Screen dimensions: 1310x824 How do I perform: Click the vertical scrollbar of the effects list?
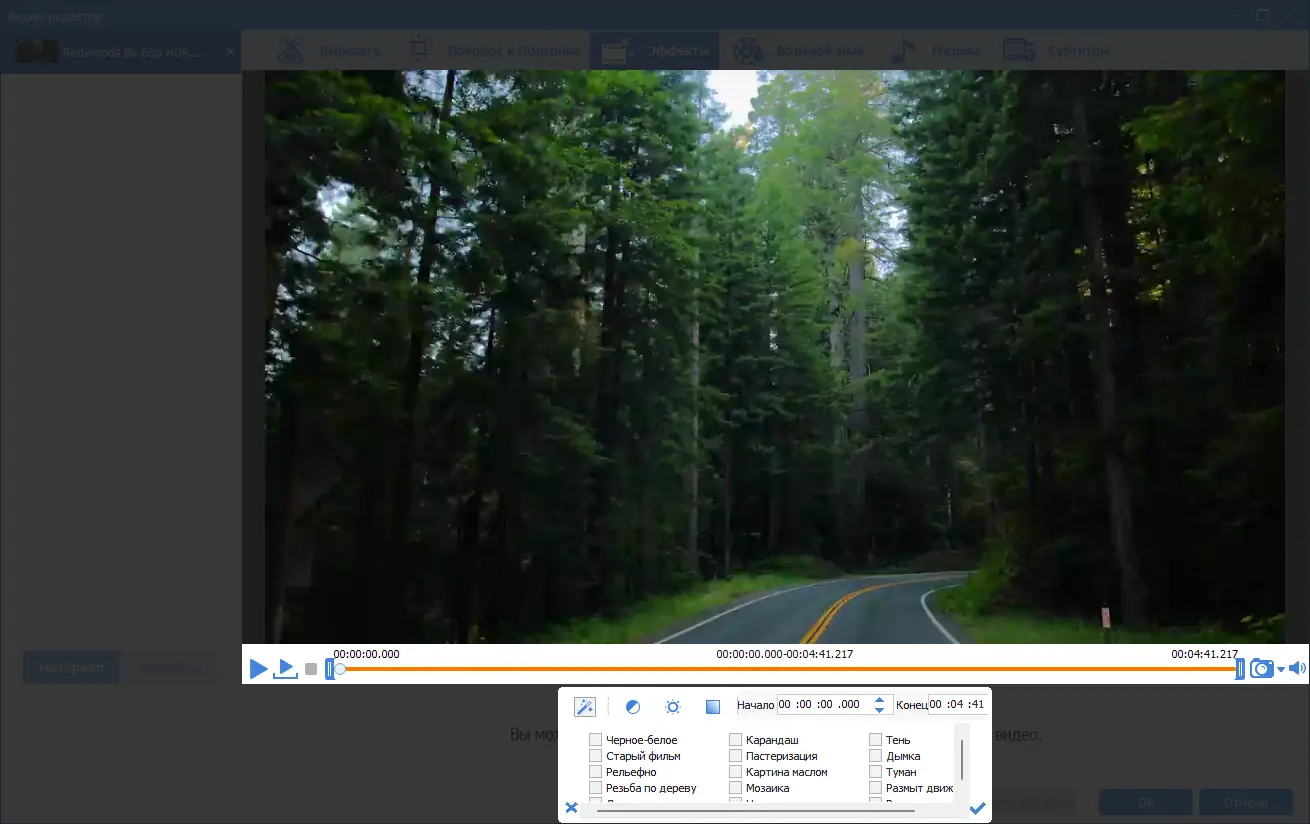pyautogui.click(x=962, y=760)
